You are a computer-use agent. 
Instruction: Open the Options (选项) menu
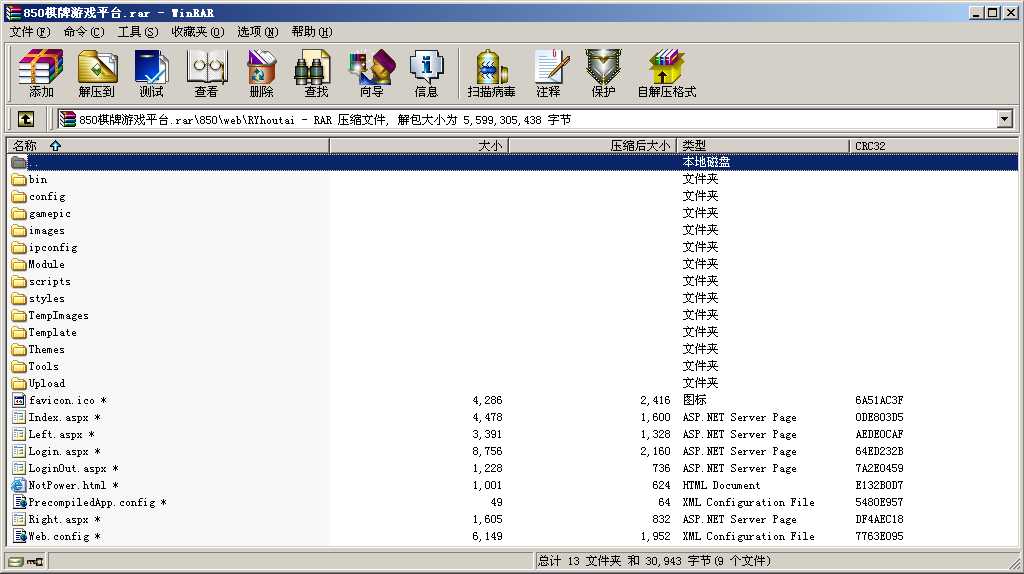click(x=257, y=31)
